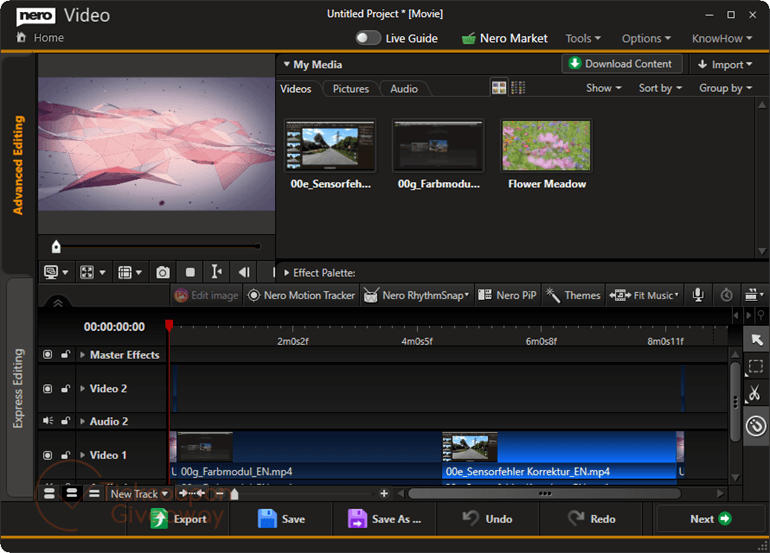Viewport: 770px width, 553px height.
Task: Mute the Audio 2 track
Action: pos(48,421)
